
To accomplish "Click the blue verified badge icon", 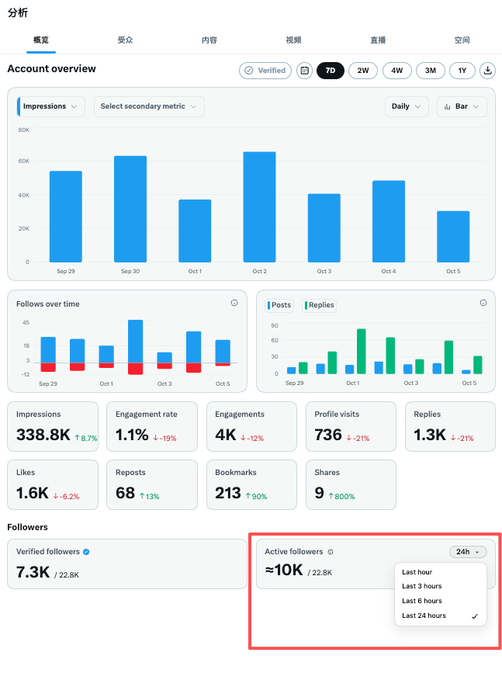I will (86, 552).
